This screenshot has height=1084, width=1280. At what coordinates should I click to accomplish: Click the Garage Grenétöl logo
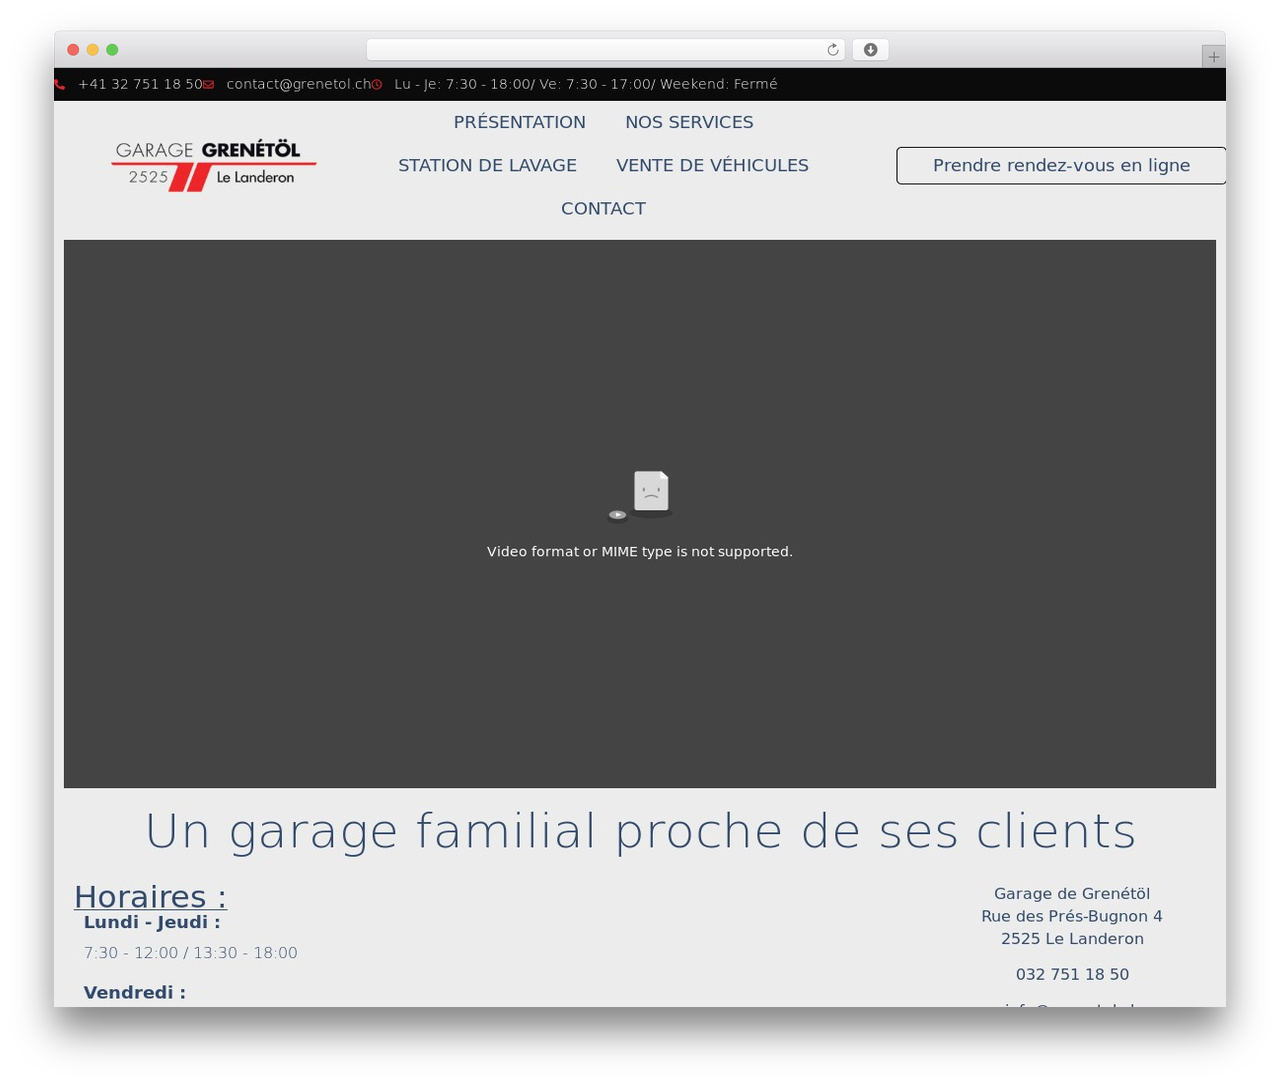point(214,165)
